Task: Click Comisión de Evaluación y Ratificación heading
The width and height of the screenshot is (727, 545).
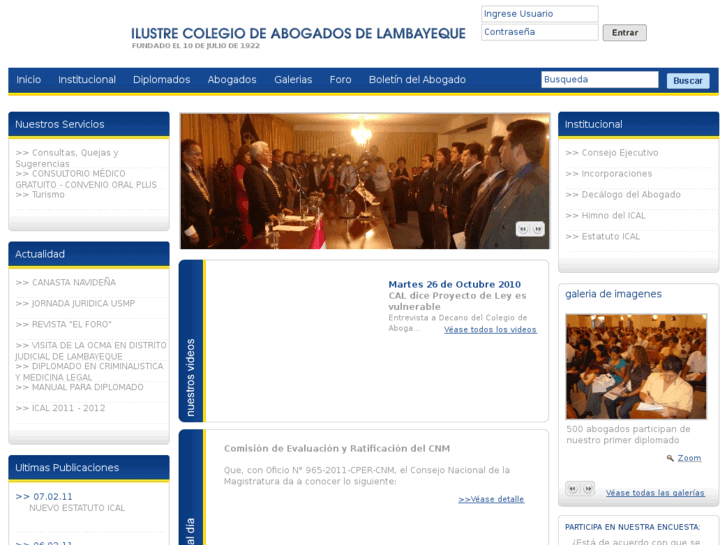Action: coord(337,449)
